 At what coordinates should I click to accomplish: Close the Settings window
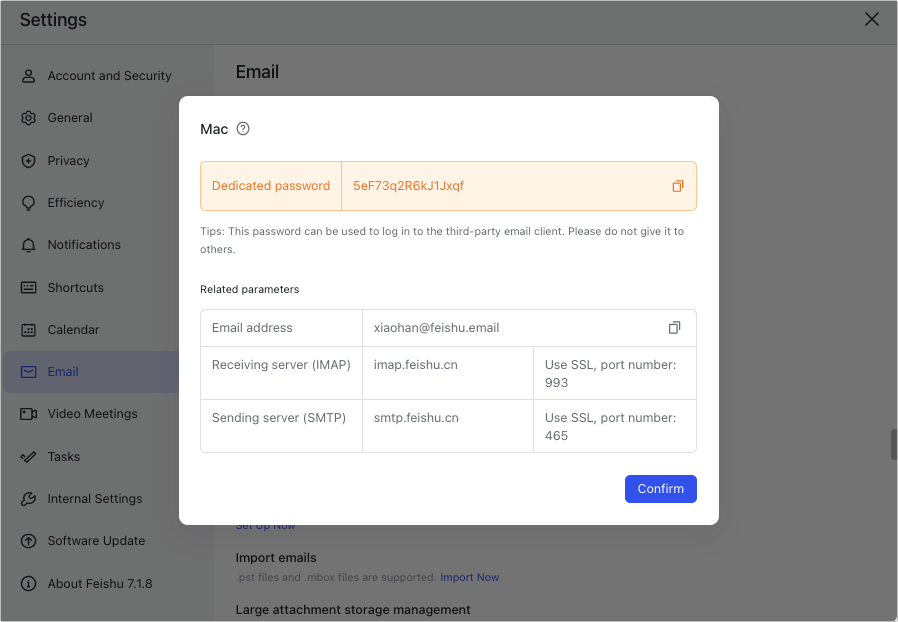pos(871,19)
